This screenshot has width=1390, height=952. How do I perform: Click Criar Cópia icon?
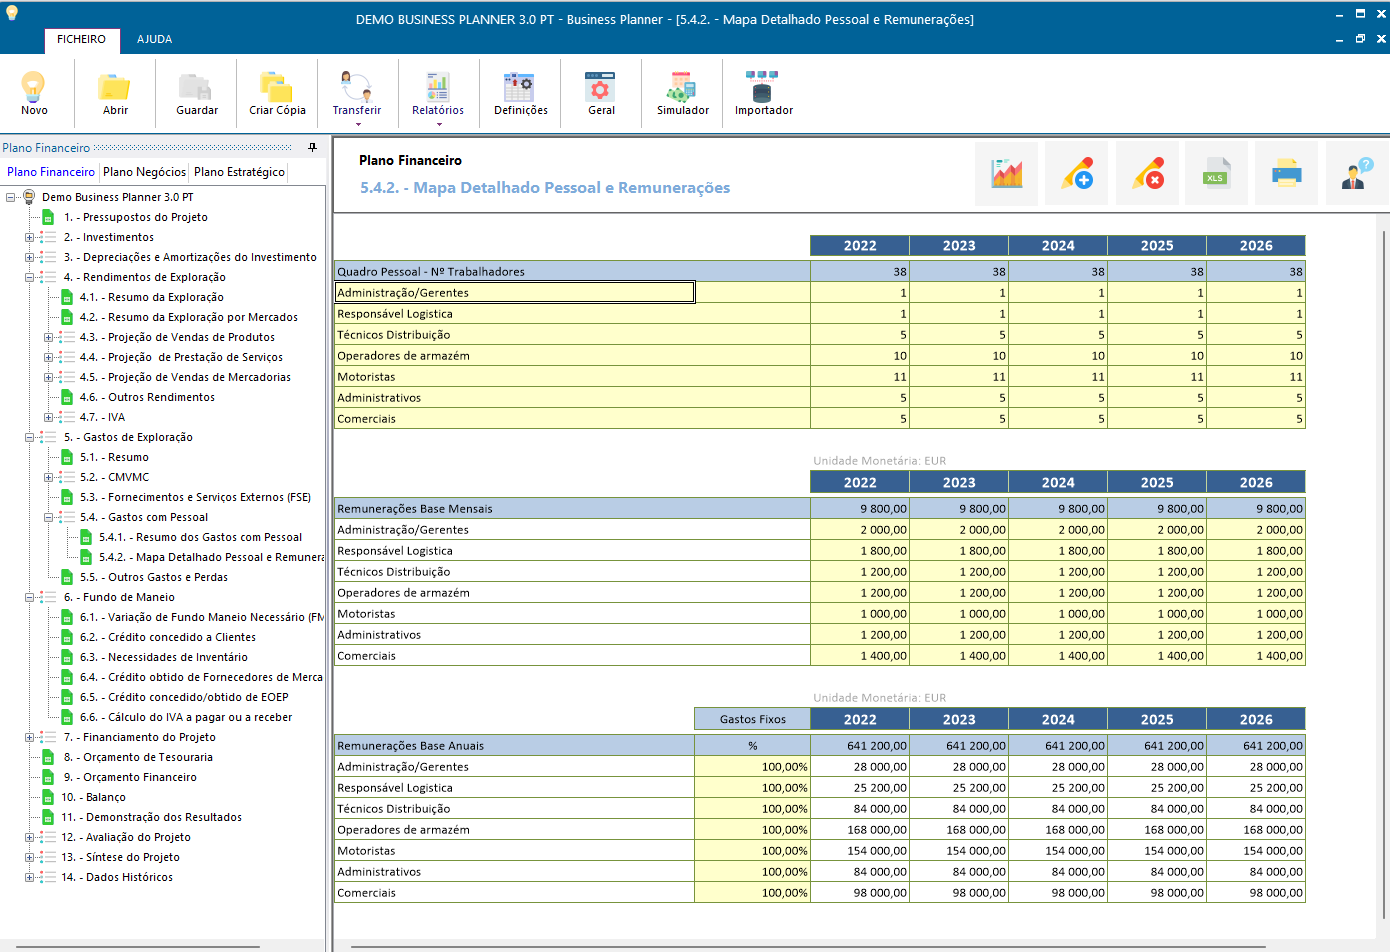(x=277, y=93)
